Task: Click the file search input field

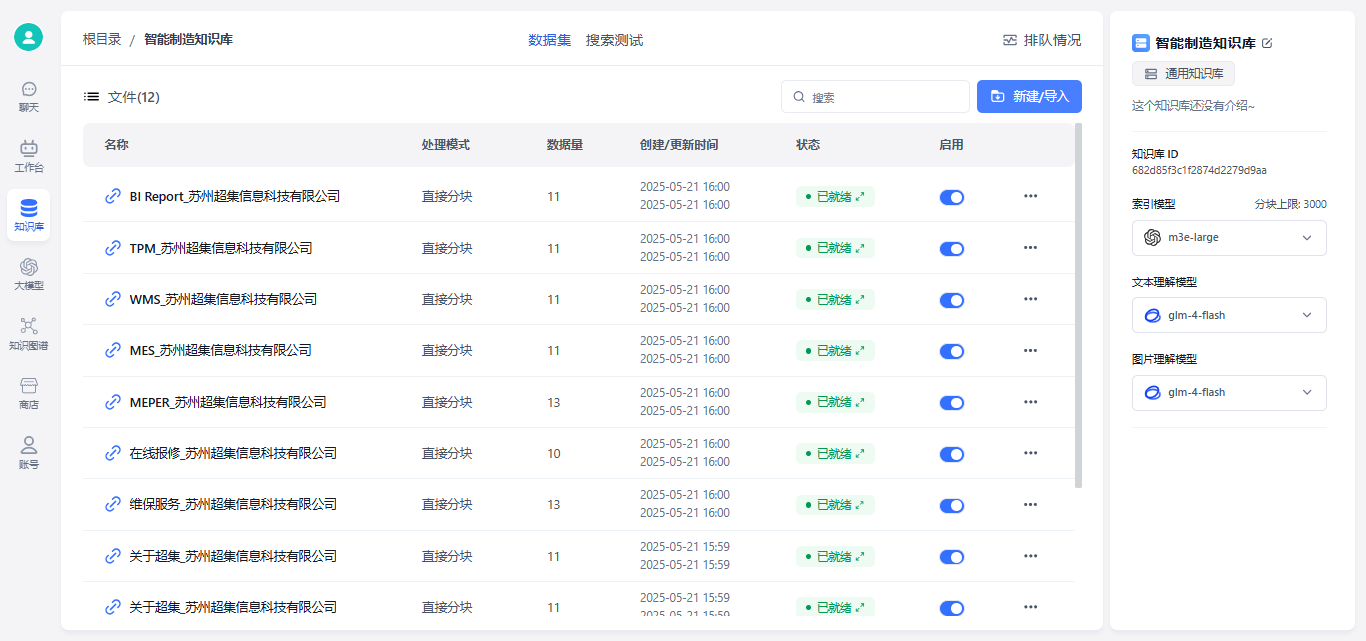Action: (x=875, y=97)
